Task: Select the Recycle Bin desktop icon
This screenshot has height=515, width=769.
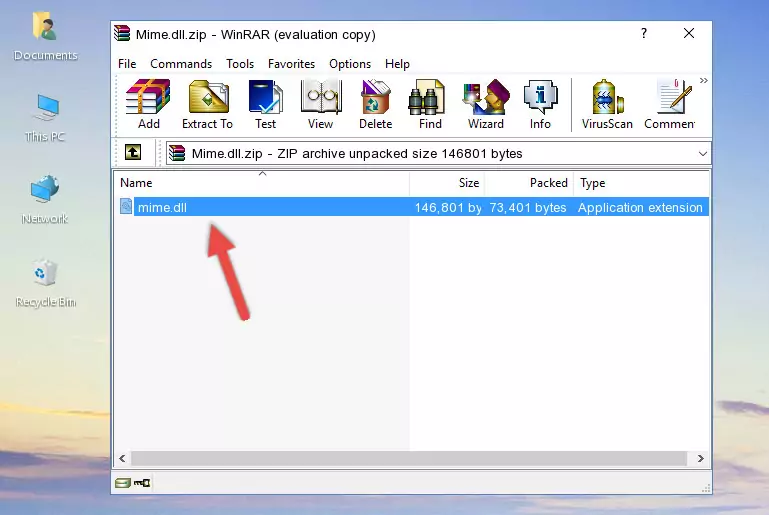Action: click(x=45, y=283)
